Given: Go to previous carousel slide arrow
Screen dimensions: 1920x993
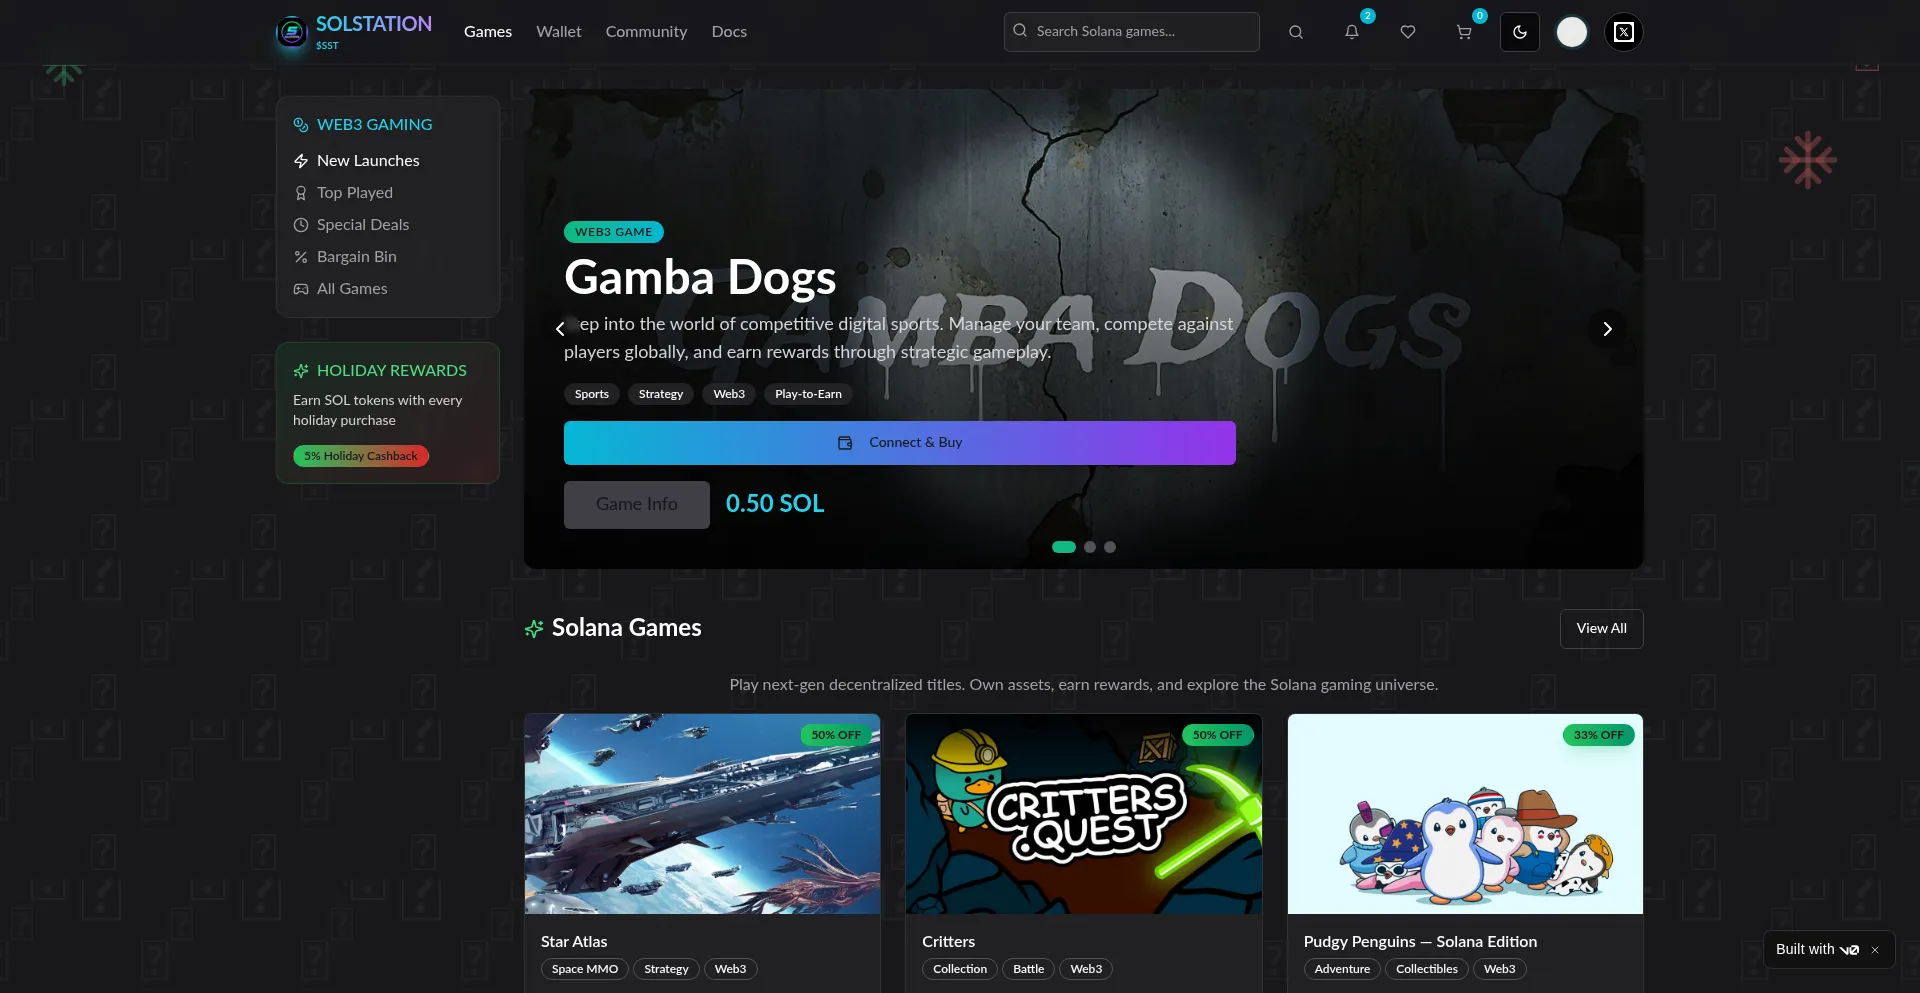Looking at the screenshot, I should [x=560, y=329].
